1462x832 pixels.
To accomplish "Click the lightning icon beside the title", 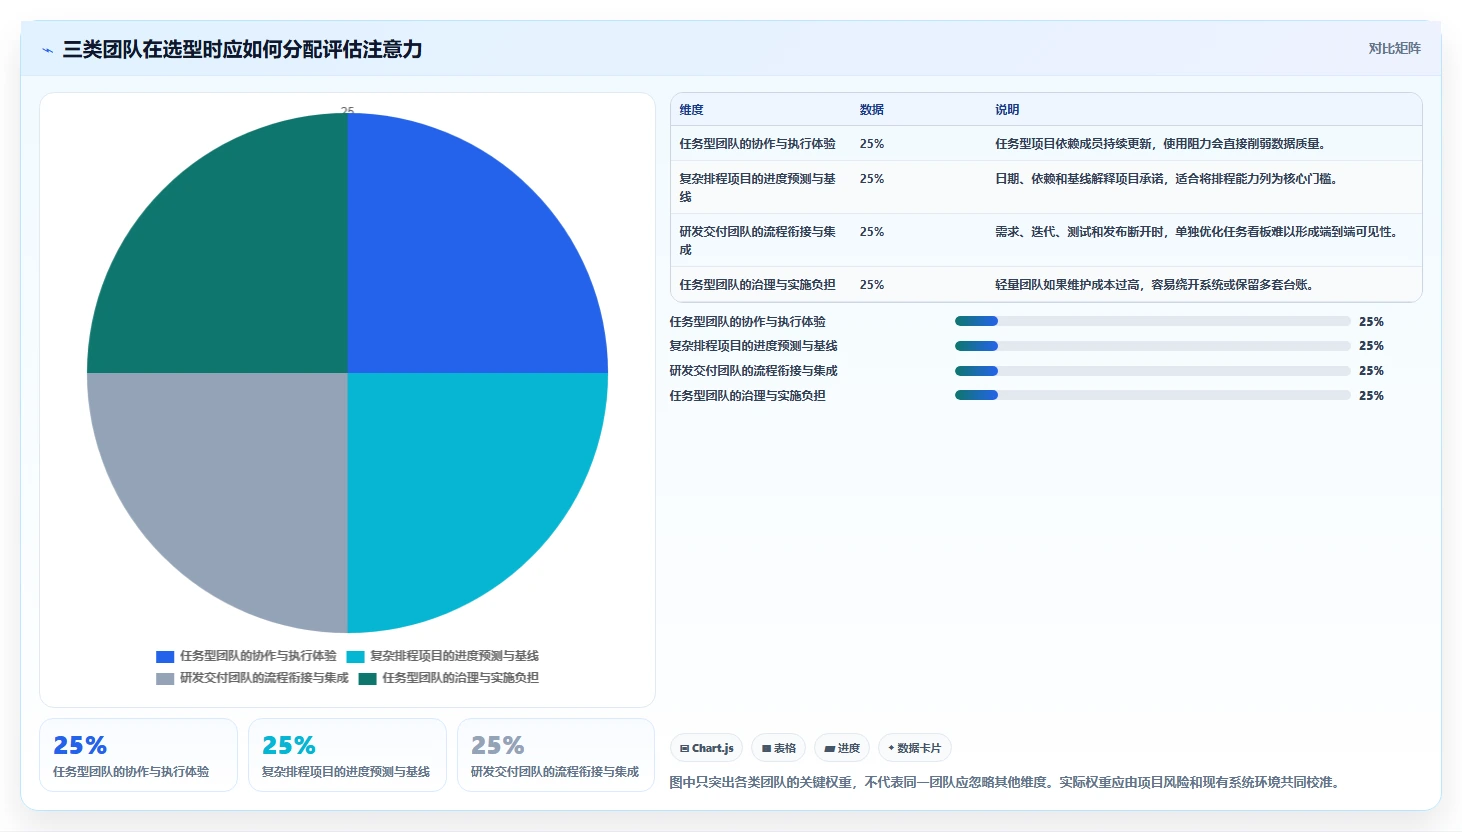I will (47, 50).
